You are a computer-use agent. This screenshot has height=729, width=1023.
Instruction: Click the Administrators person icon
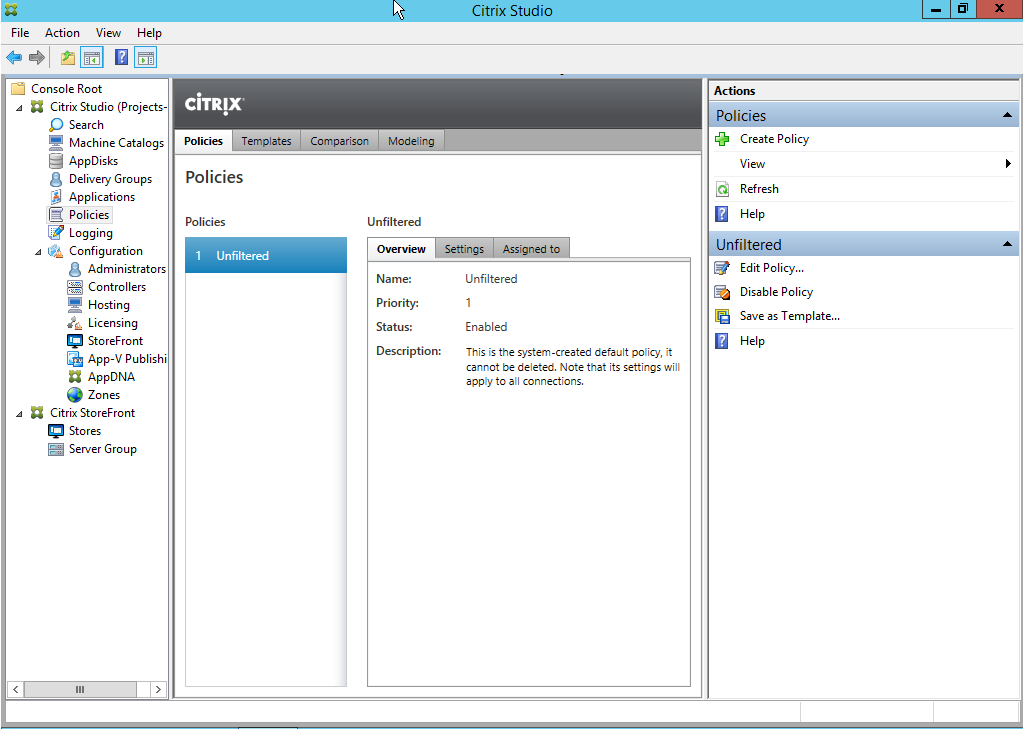click(x=75, y=269)
